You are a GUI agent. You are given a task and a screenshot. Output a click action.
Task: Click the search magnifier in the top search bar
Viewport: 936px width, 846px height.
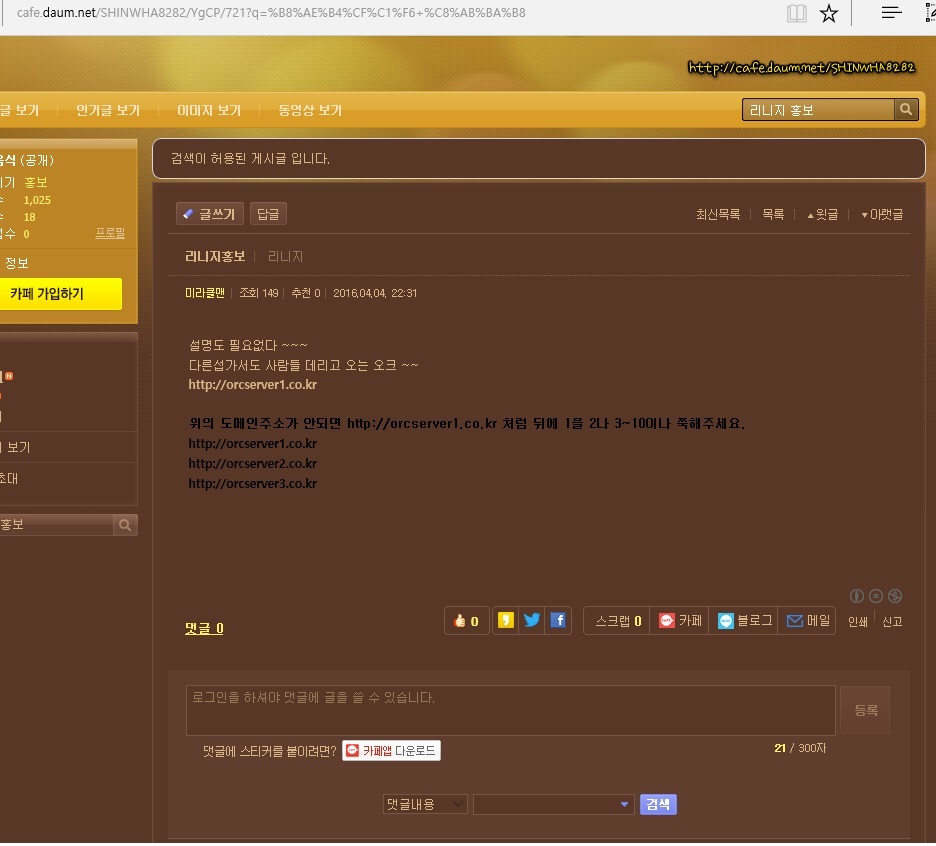coord(906,110)
